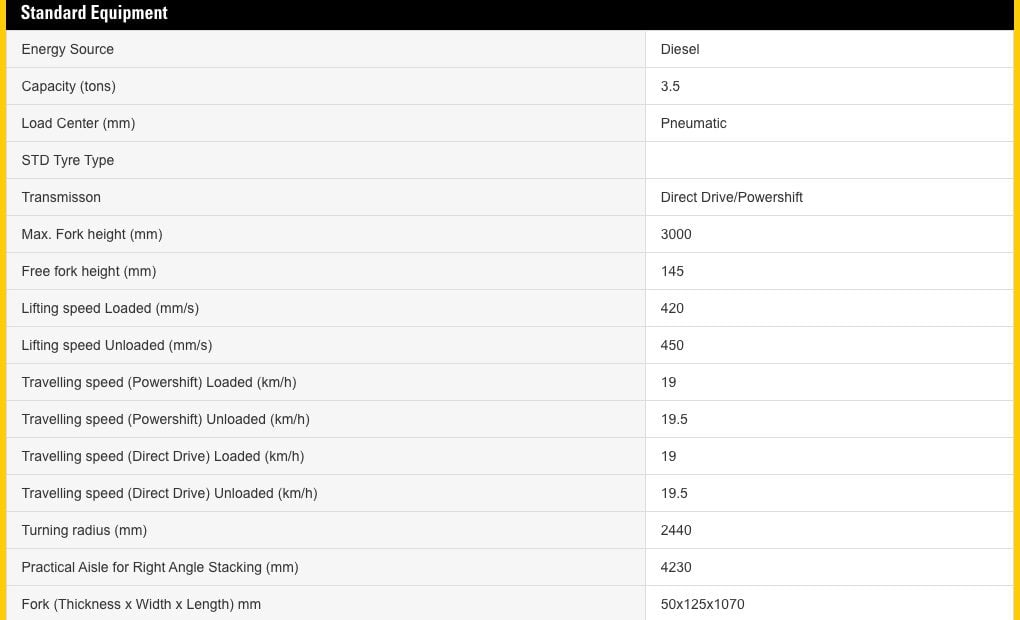Image resolution: width=1020 pixels, height=620 pixels.
Task: Select the STD Tyre Type label
Action: (x=68, y=160)
